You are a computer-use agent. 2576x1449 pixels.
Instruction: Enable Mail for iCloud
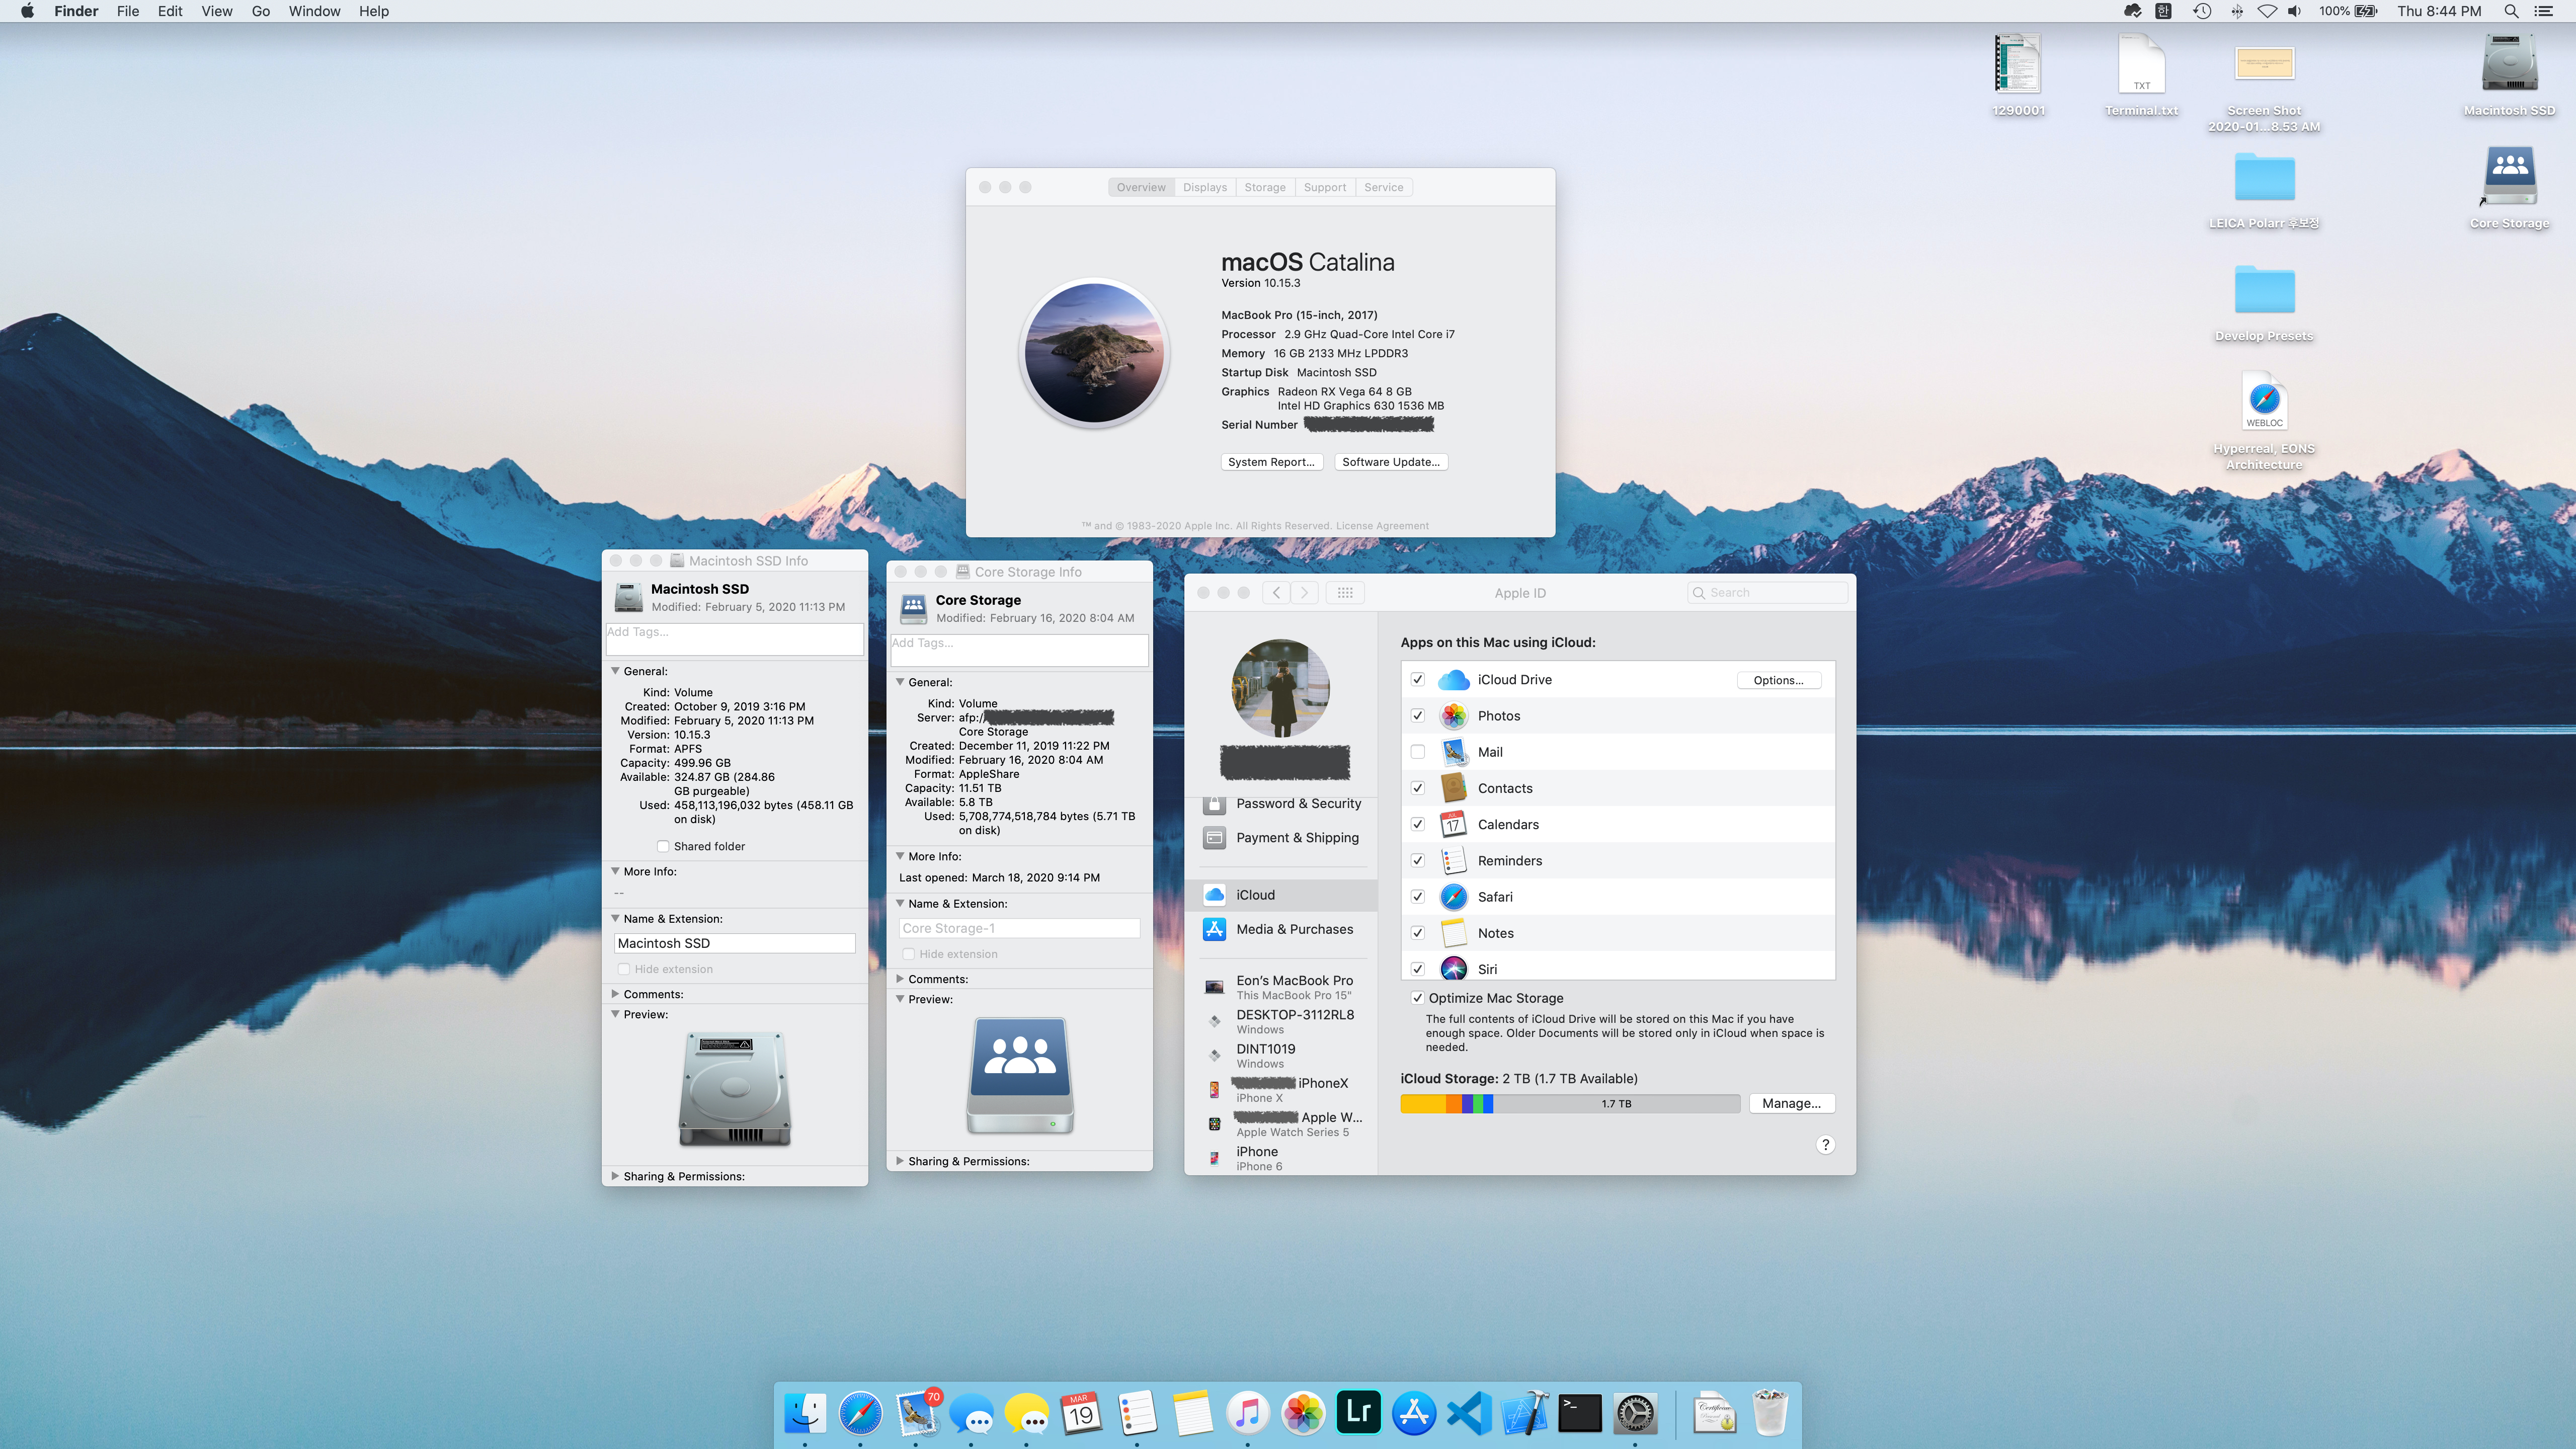pos(1417,752)
